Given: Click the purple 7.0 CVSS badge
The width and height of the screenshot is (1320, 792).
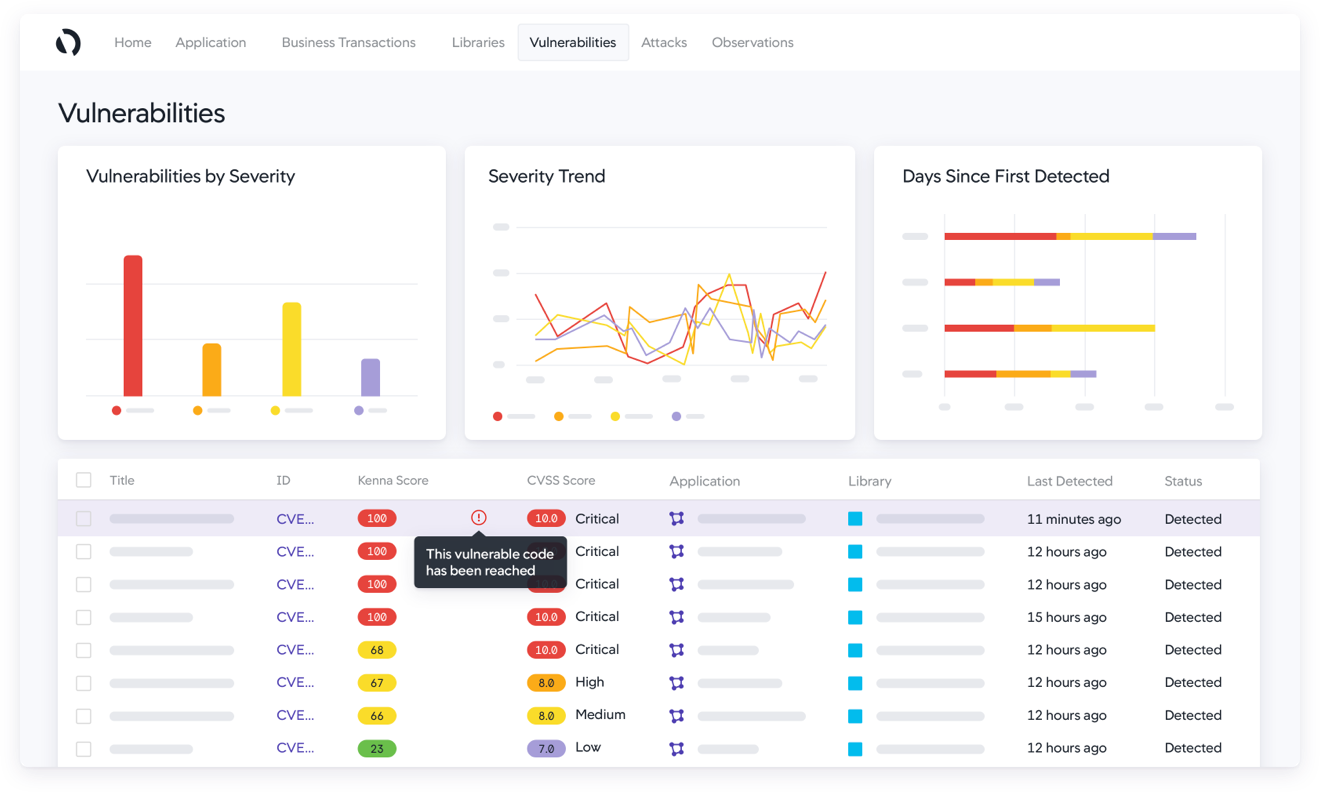Looking at the screenshot, I should pos(546,748).
